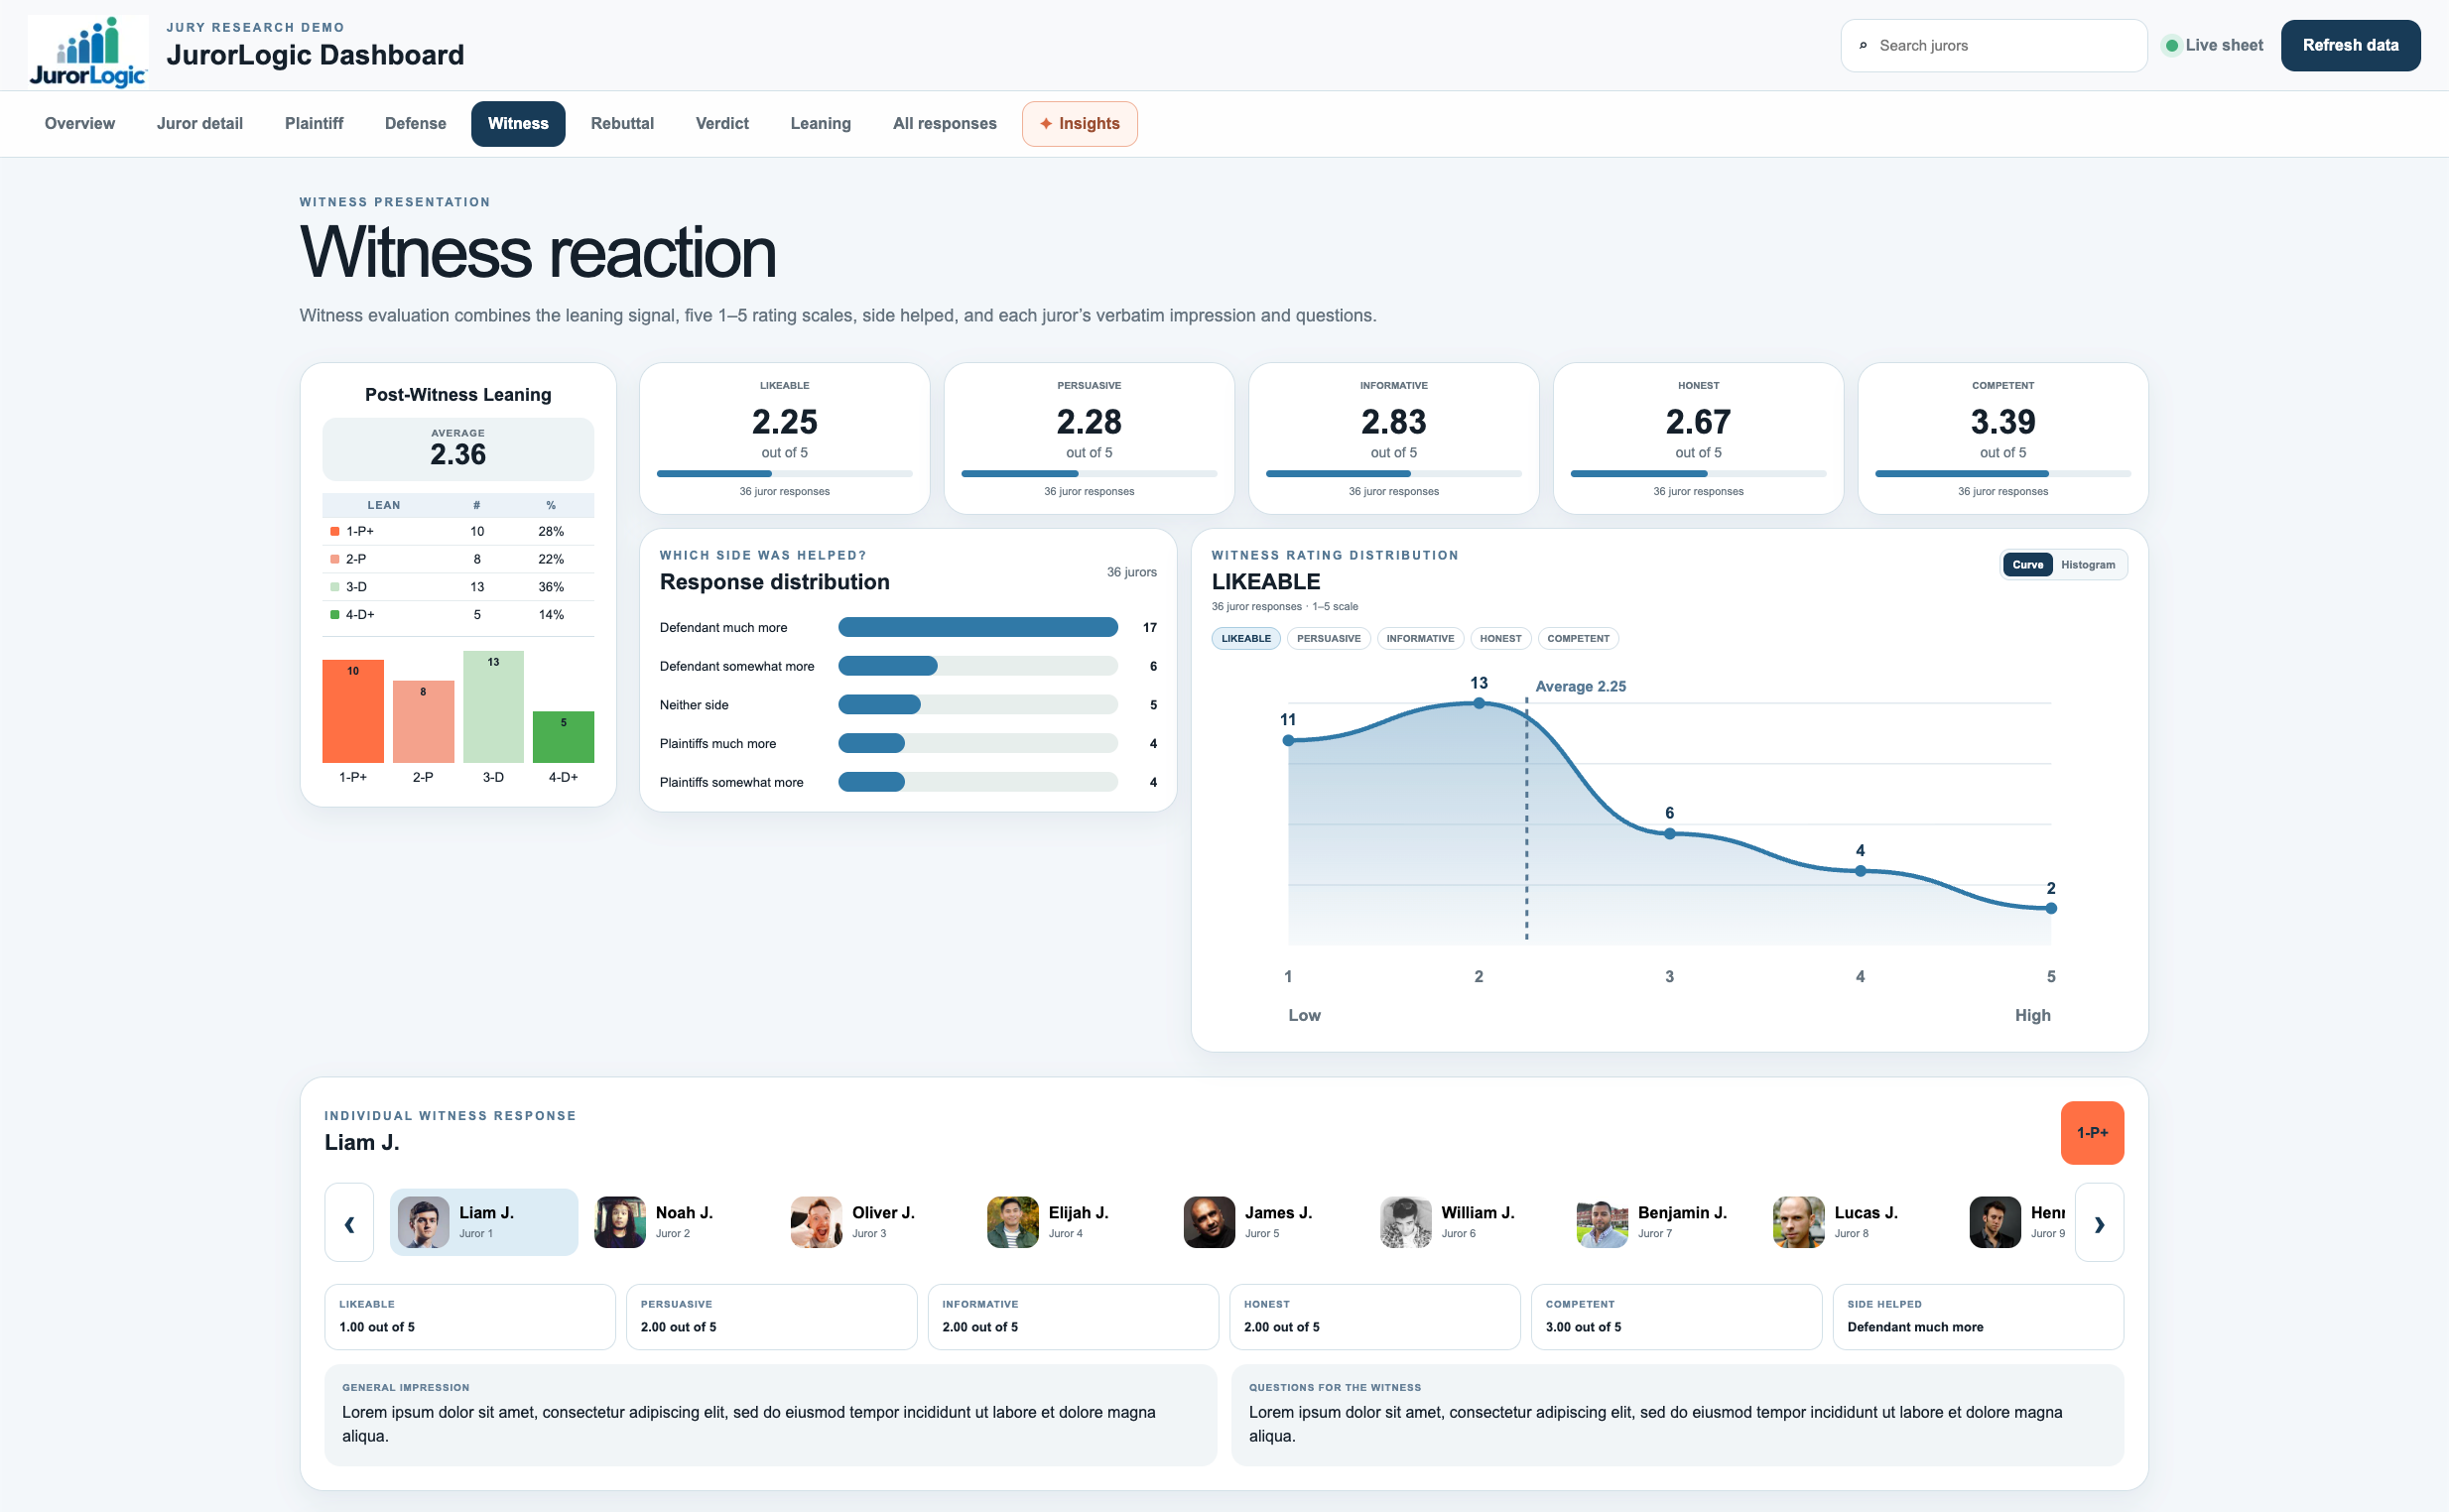
Task: Open the Verdict tab
Action: coord(722,124)
